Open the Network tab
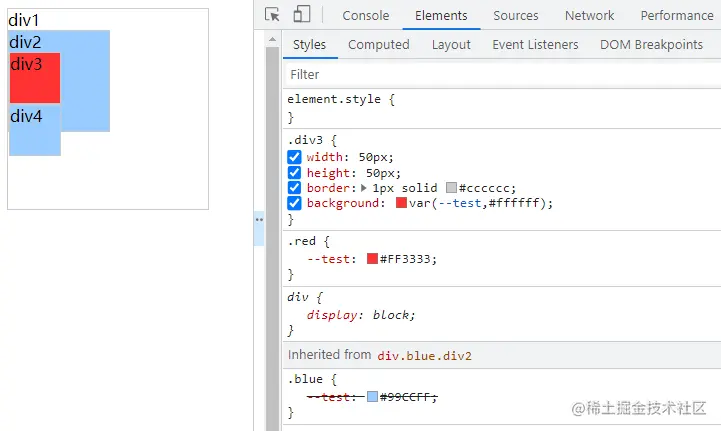Image resolution: width=721 pixels, height=431 pixels. pos(589,15)
